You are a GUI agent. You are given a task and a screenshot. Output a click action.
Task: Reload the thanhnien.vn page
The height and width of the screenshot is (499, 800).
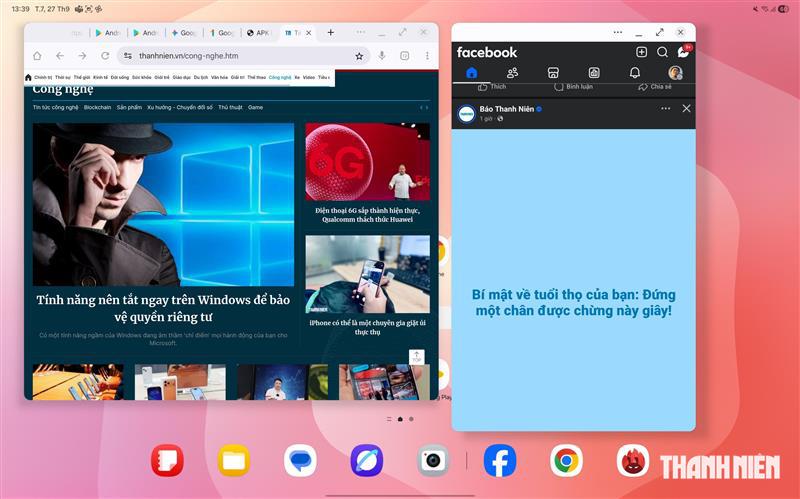pyautogui.click(x=105, y=56)
